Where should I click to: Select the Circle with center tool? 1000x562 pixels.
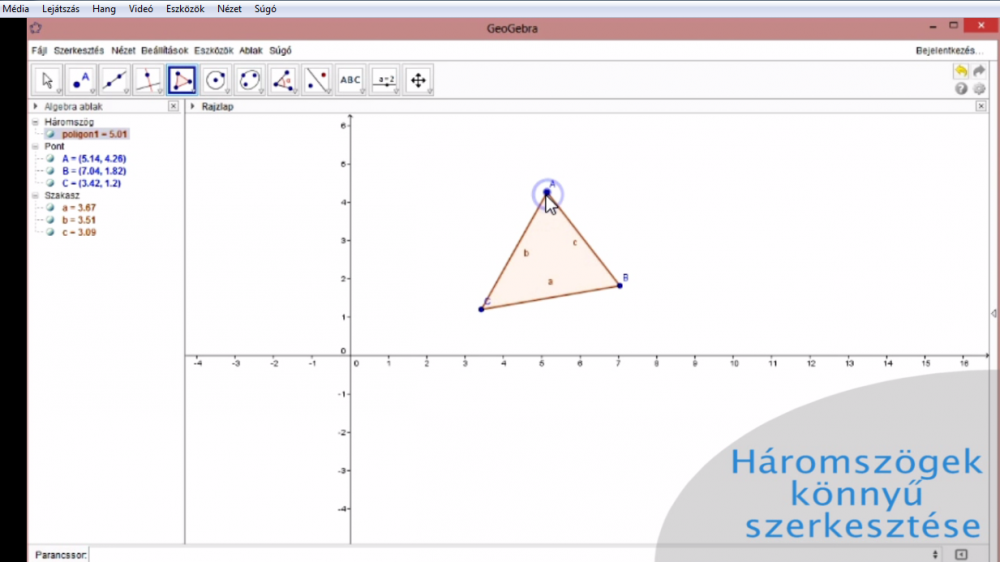[x=216, y=80]
